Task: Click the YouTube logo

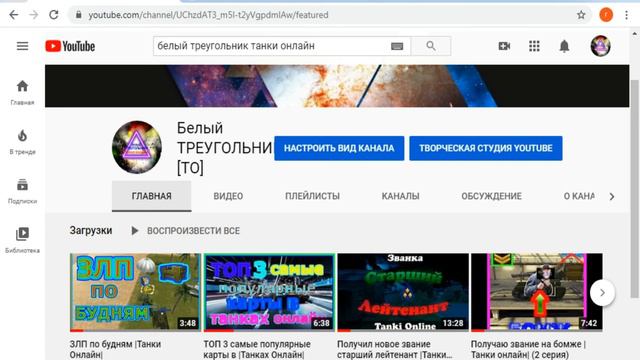Action: coord(70,46)
